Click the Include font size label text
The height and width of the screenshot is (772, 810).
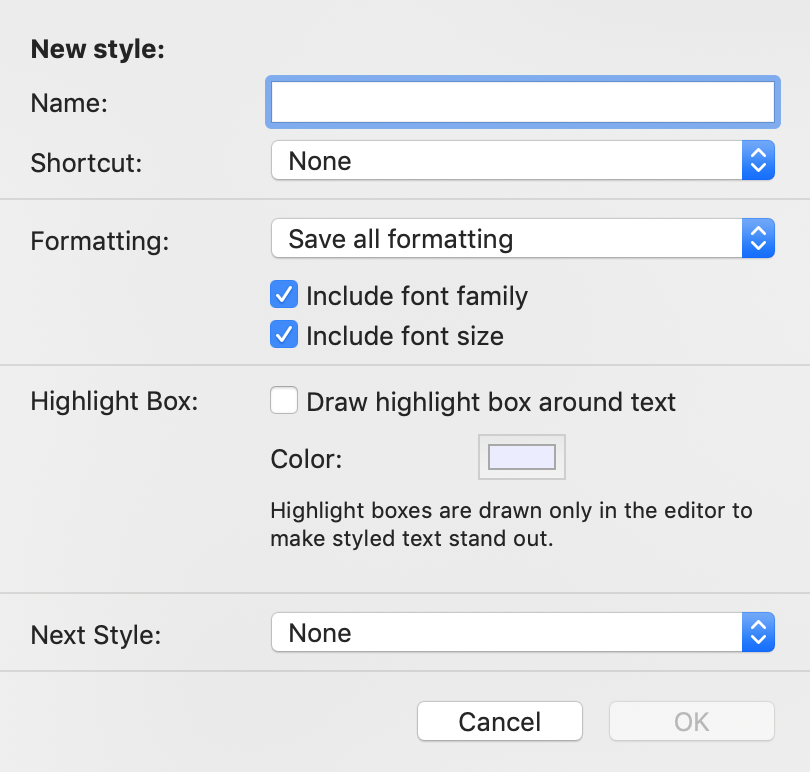(404, 336)
